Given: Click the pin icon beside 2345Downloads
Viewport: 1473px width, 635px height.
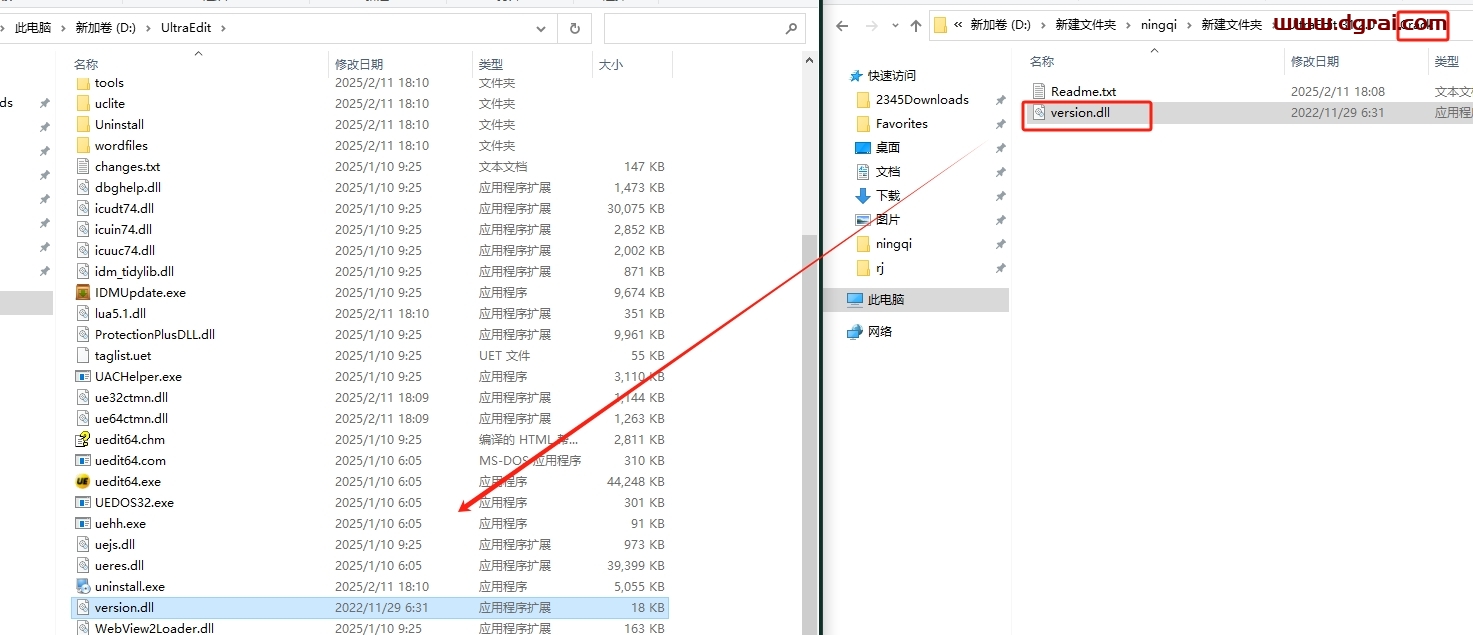Looking at the screenshot, I should click(1000, 100).
